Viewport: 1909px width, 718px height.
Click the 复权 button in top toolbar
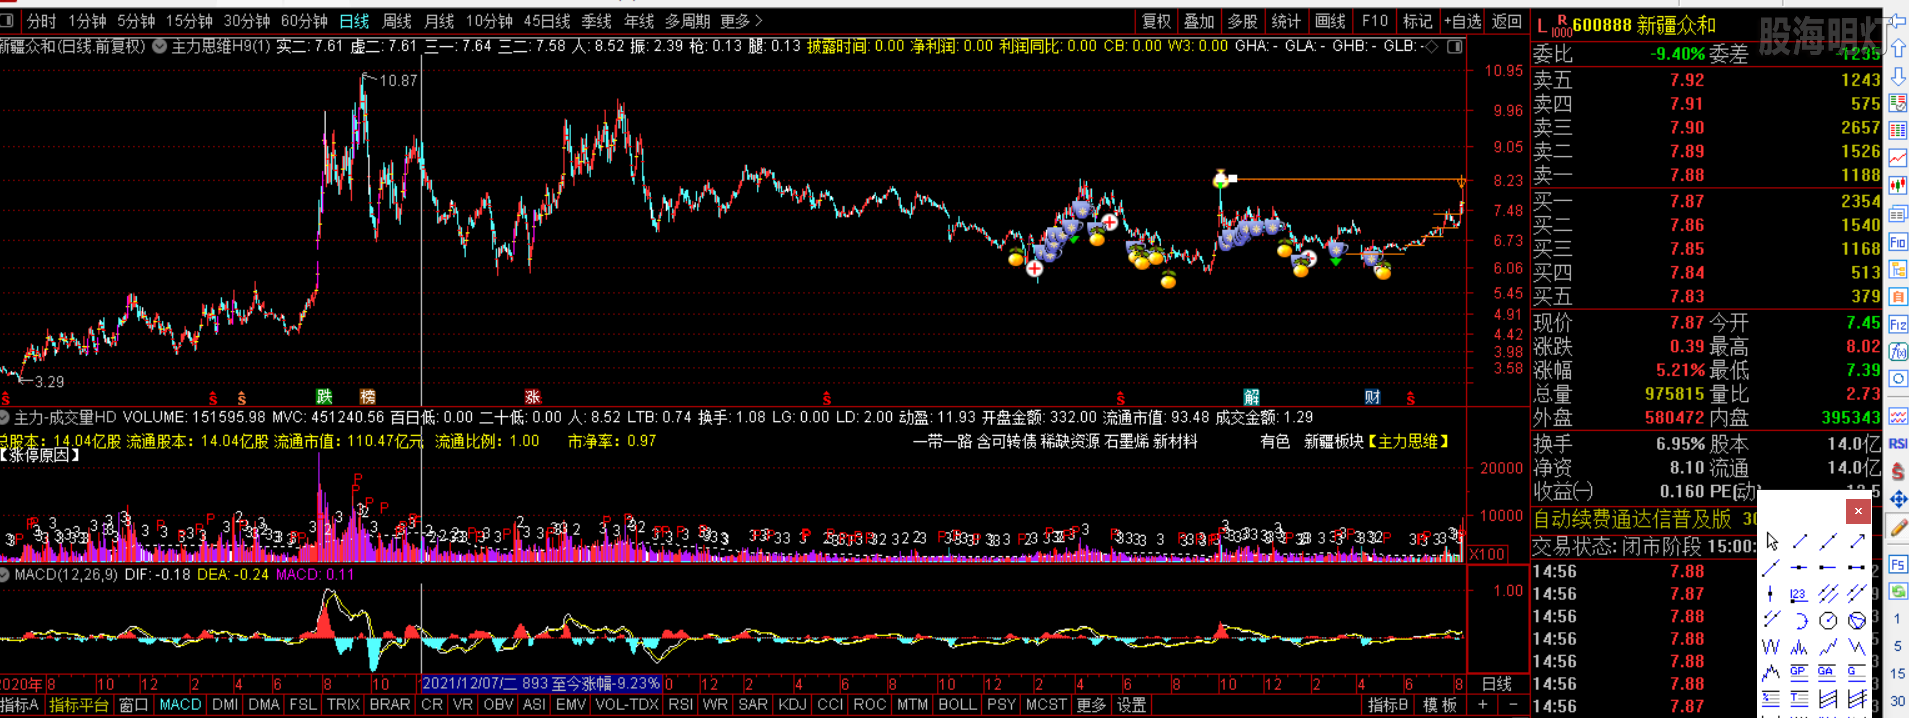pyautogui.click(x=1156, y=21)
